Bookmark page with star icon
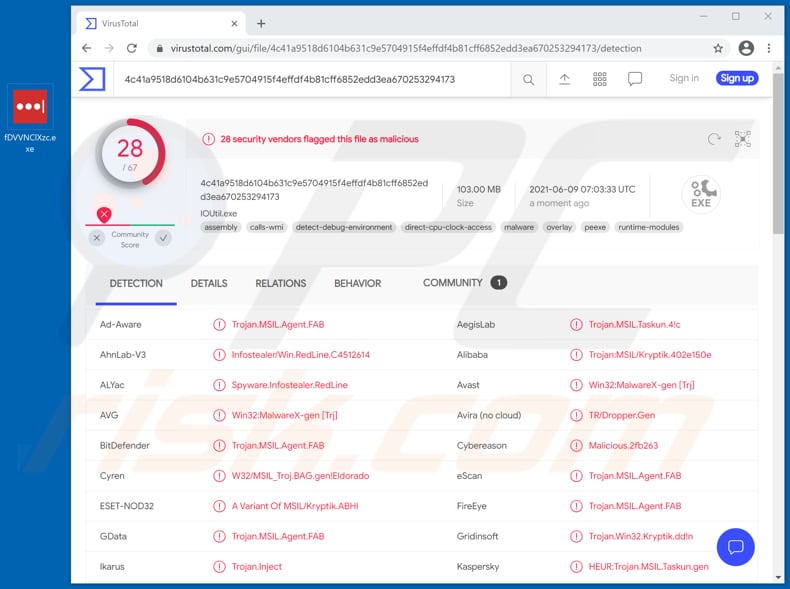This screenshot has width=790, height=589. pyautogui.click(x=718, y=48)
